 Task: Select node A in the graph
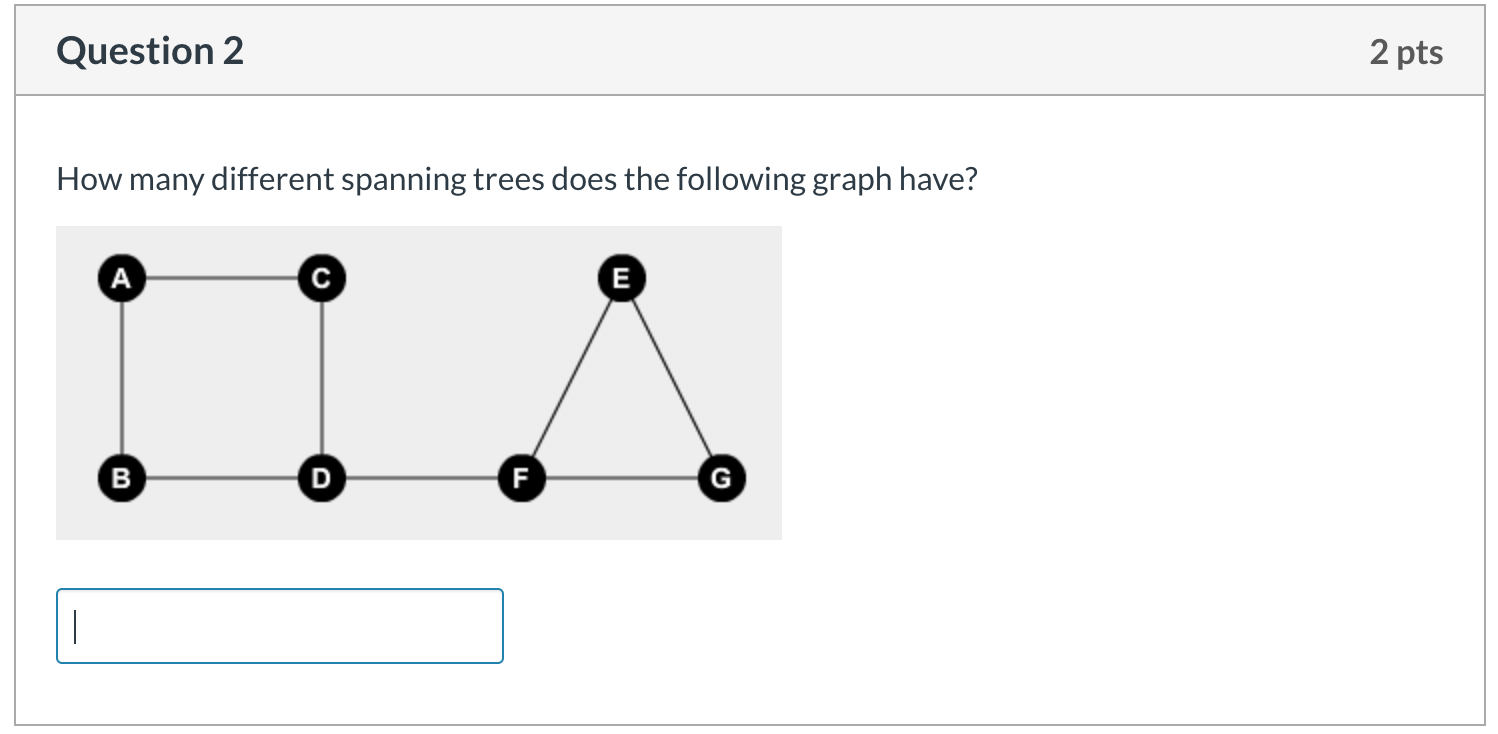(x=120, y=278)
